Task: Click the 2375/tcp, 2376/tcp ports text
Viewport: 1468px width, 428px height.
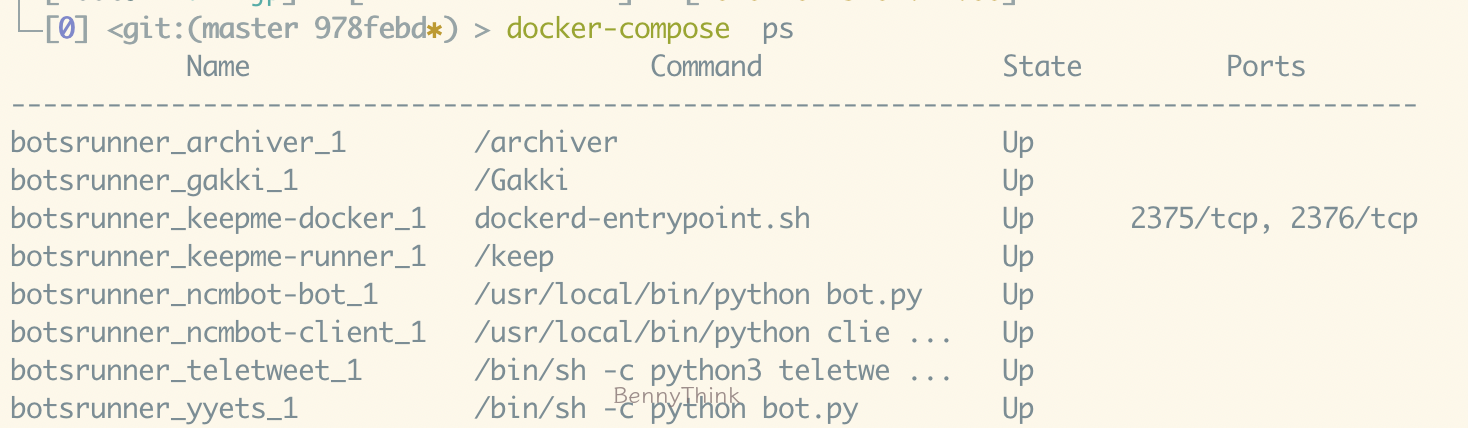Action: coord(1273,219)
